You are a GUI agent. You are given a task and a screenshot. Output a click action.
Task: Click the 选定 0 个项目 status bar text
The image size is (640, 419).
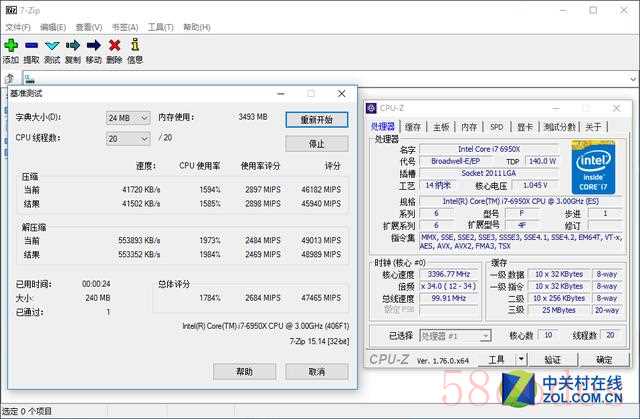point(27,411)
